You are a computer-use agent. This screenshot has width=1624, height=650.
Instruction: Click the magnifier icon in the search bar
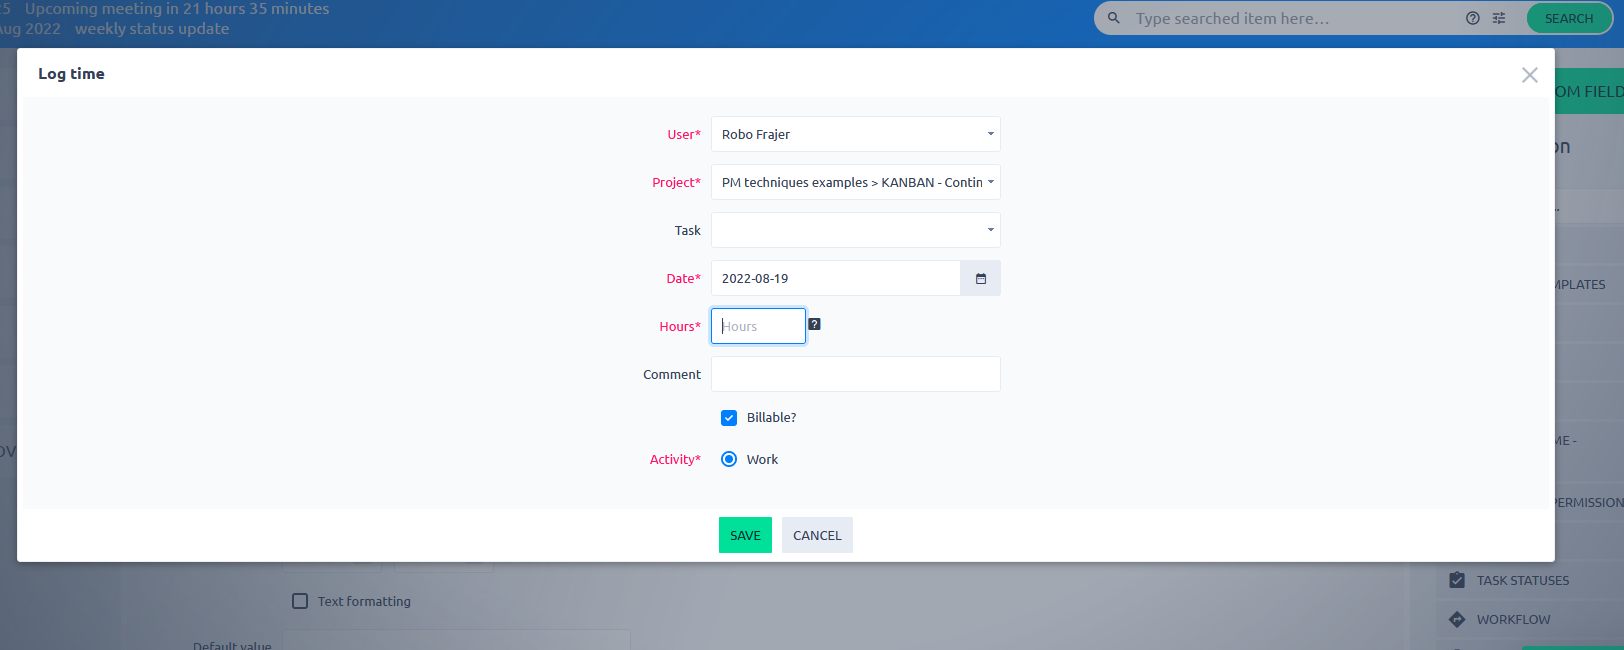coord(1113,18)
